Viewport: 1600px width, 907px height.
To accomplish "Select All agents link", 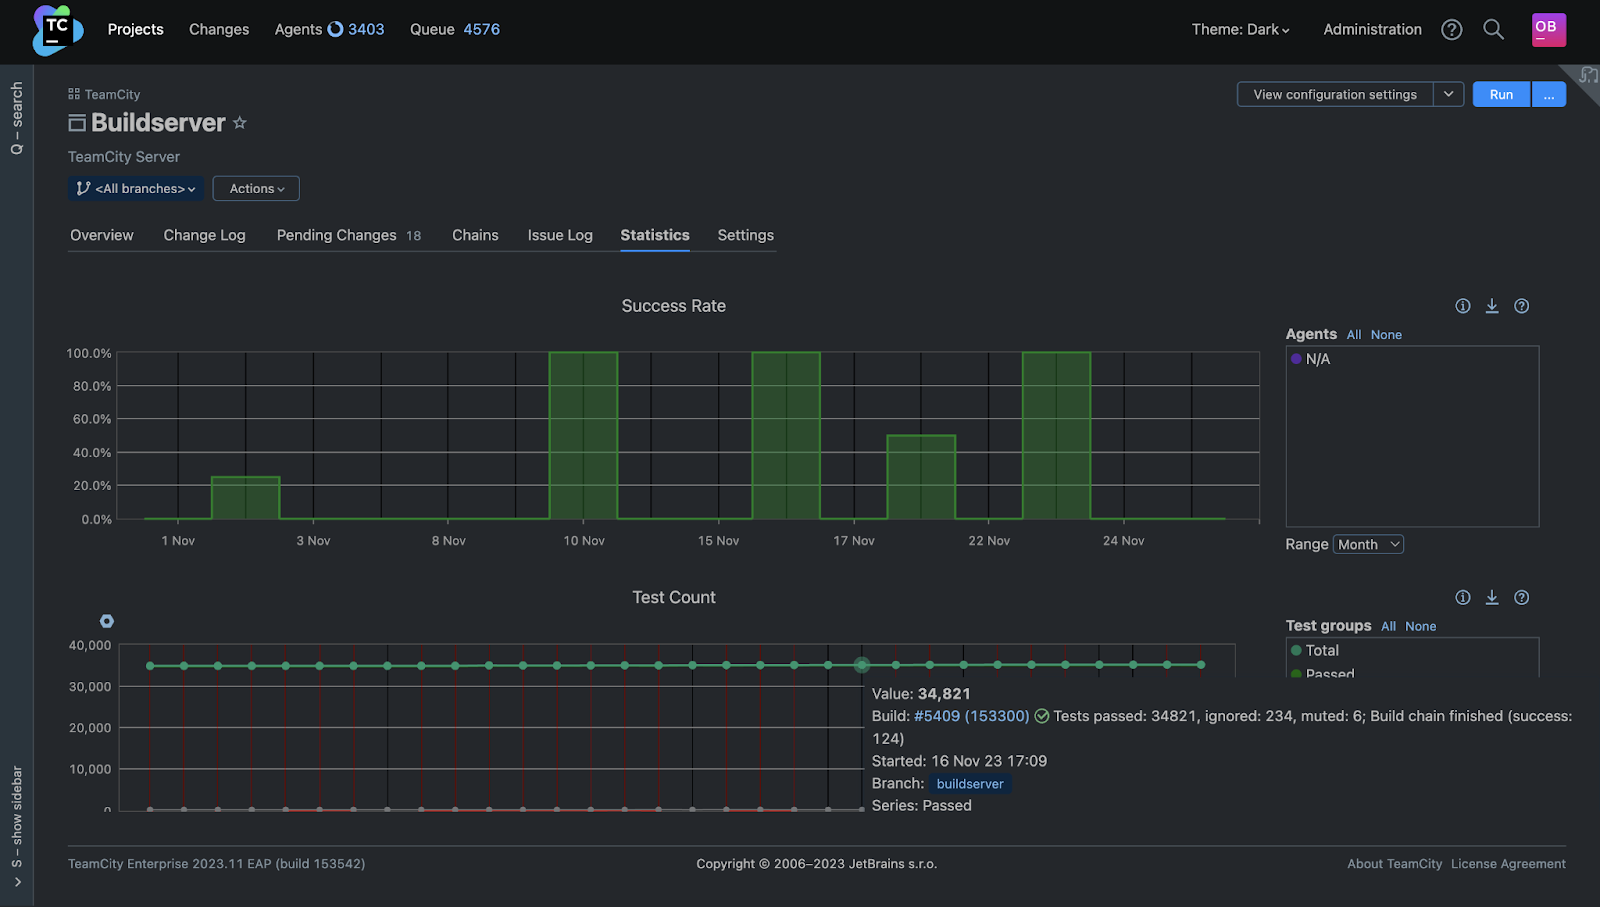I will coord(1354,335).
